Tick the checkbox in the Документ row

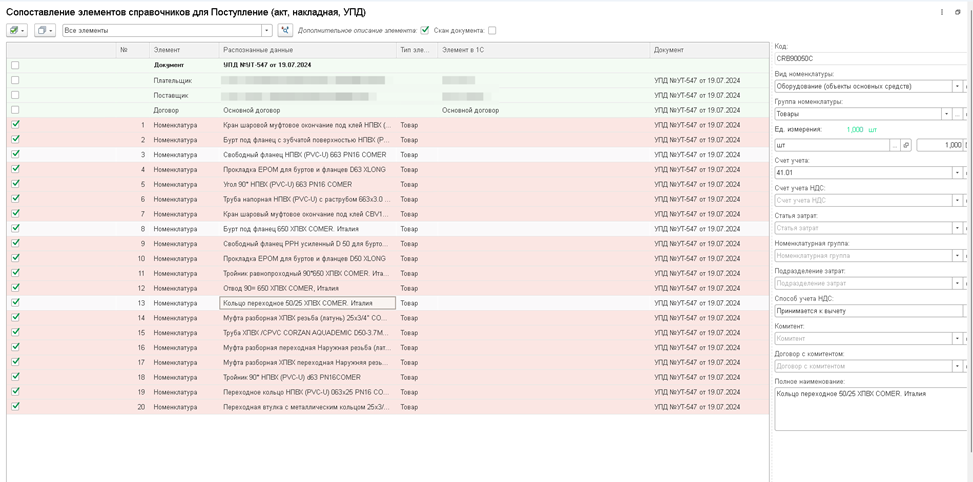point(16,65)
